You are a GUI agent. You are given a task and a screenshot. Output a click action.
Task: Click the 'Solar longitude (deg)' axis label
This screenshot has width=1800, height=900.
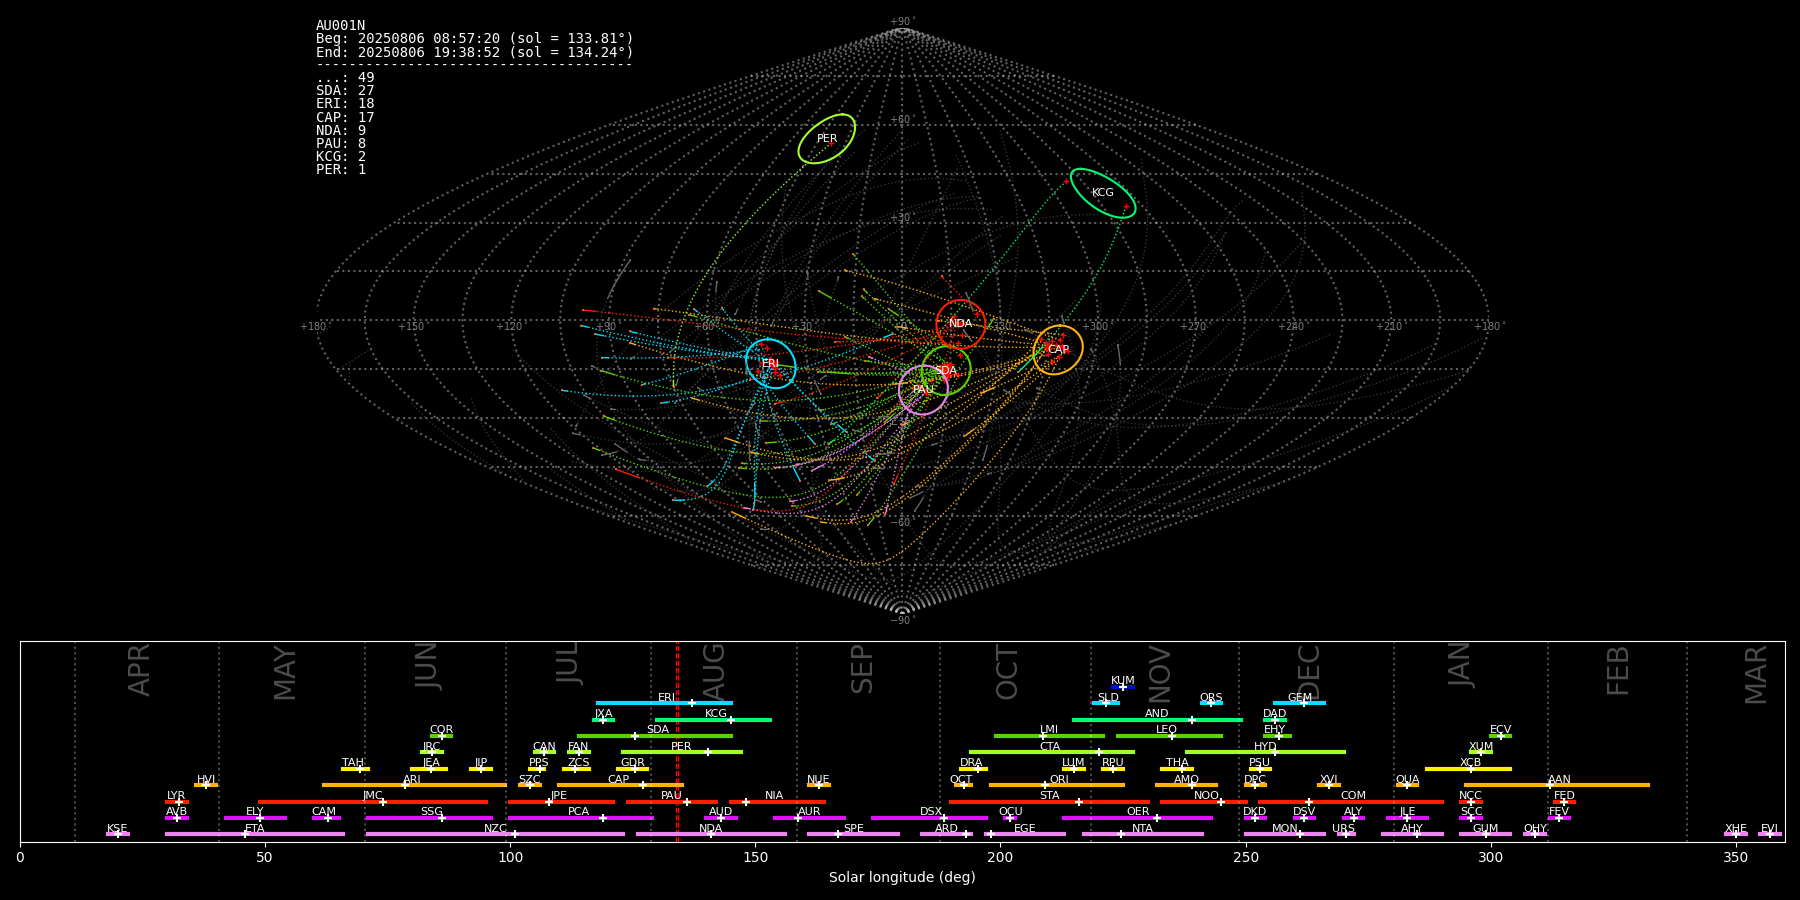(902, 877)
